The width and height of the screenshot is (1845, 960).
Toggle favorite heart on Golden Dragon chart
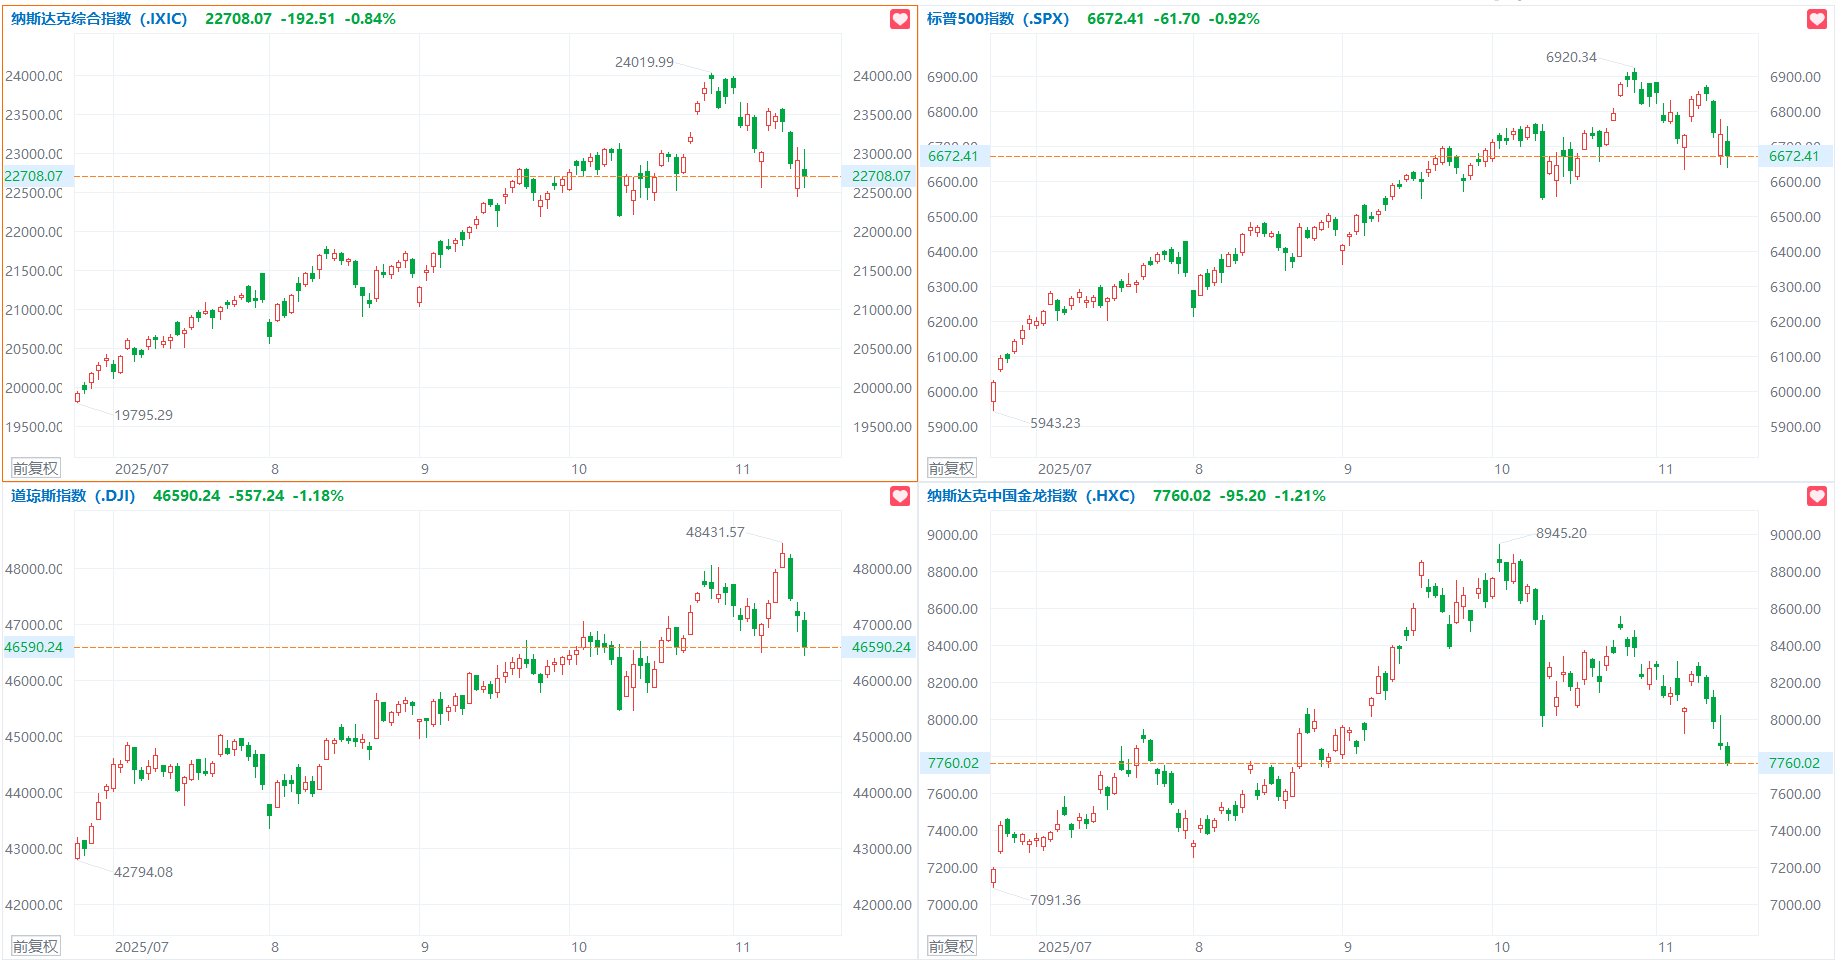point(1817,496)
